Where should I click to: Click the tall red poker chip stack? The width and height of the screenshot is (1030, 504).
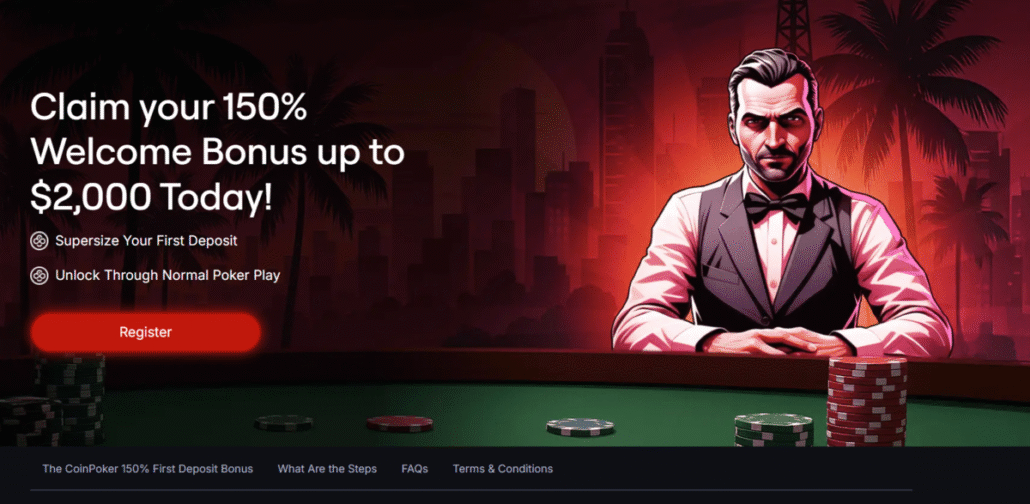[x=867, y=401]
